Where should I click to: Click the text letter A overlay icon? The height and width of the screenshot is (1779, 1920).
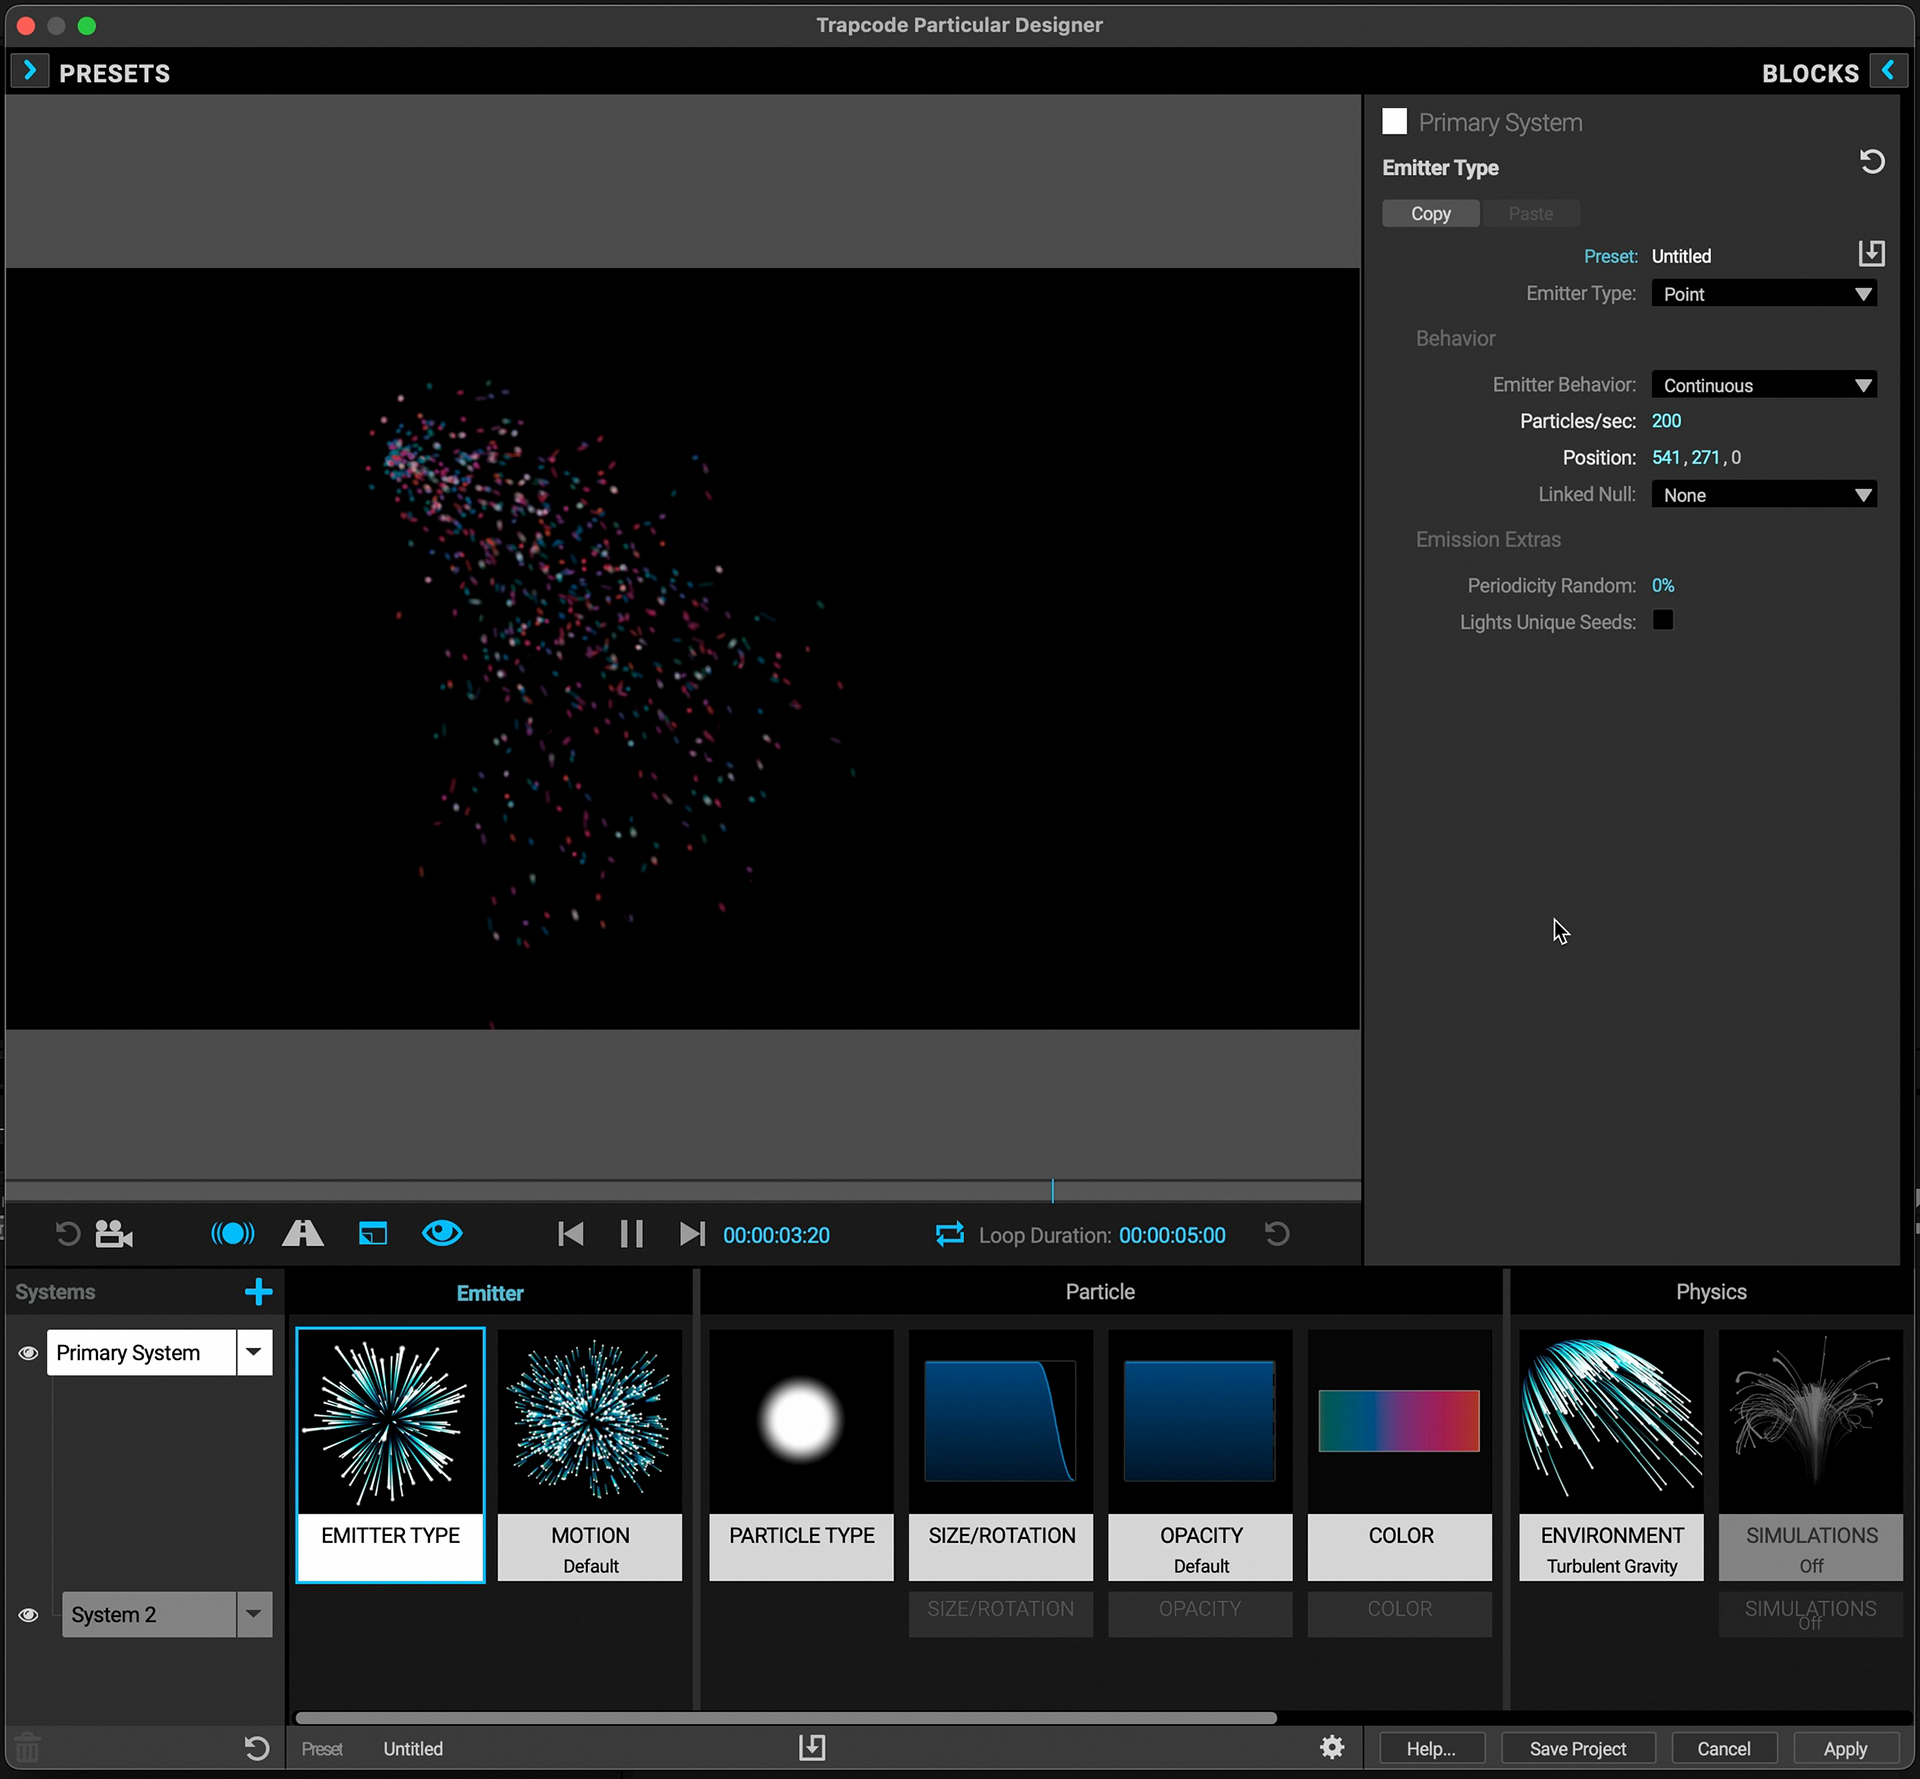pyautogui.click(x=302, y=1234)
